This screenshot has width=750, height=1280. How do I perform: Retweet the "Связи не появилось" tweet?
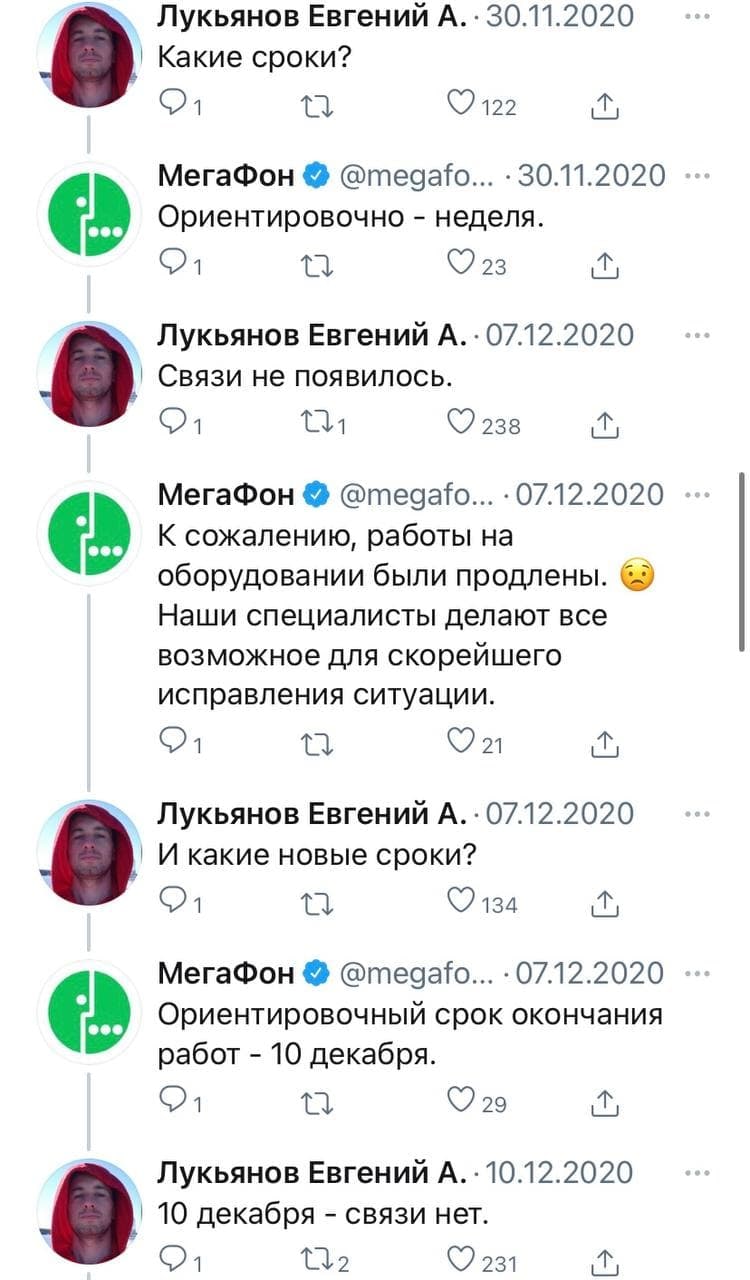pos(318,425)
